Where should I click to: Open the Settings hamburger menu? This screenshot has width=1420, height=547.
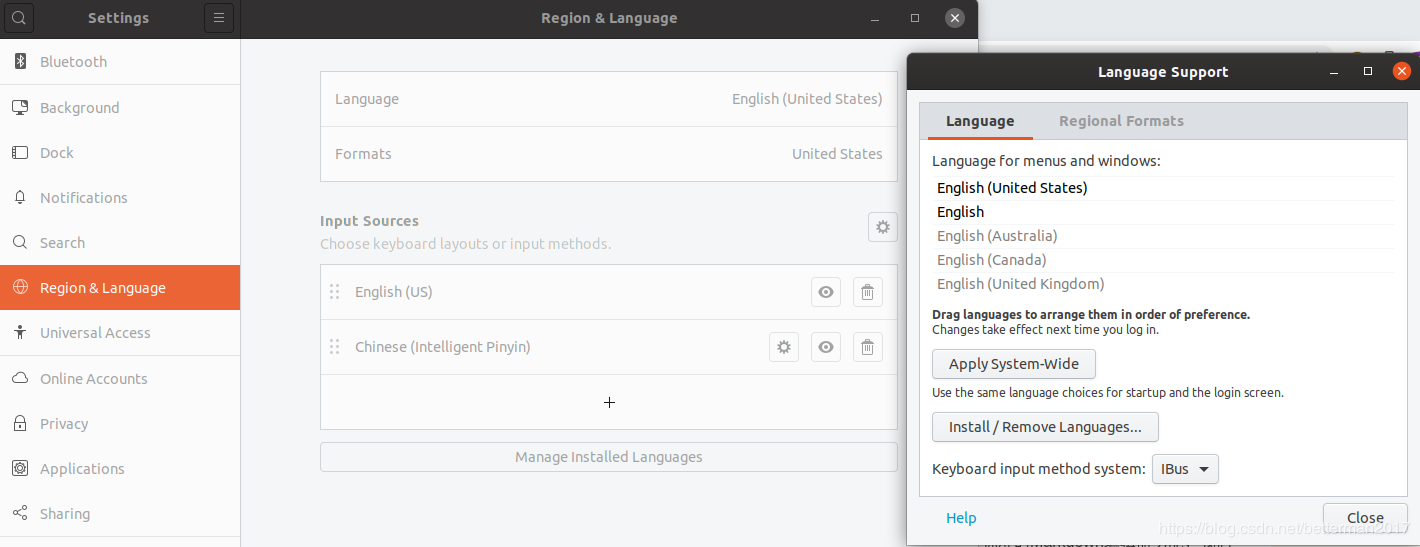[219, 18]
